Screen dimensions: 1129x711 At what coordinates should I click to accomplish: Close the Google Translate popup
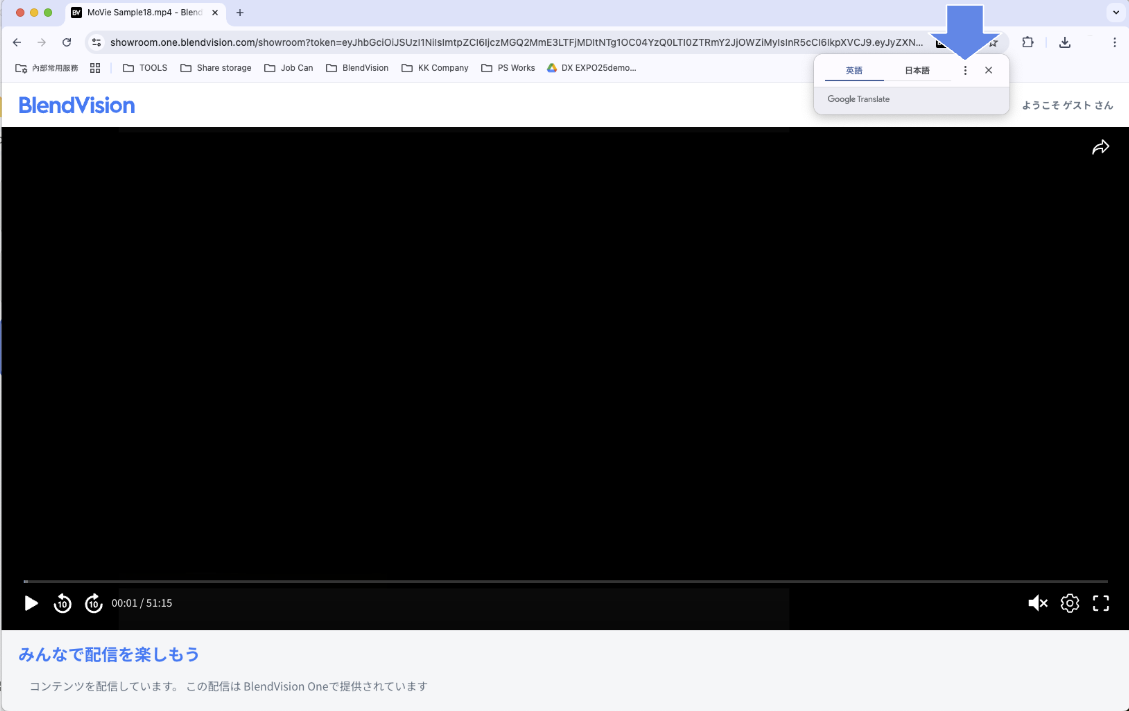pos(989,71)
